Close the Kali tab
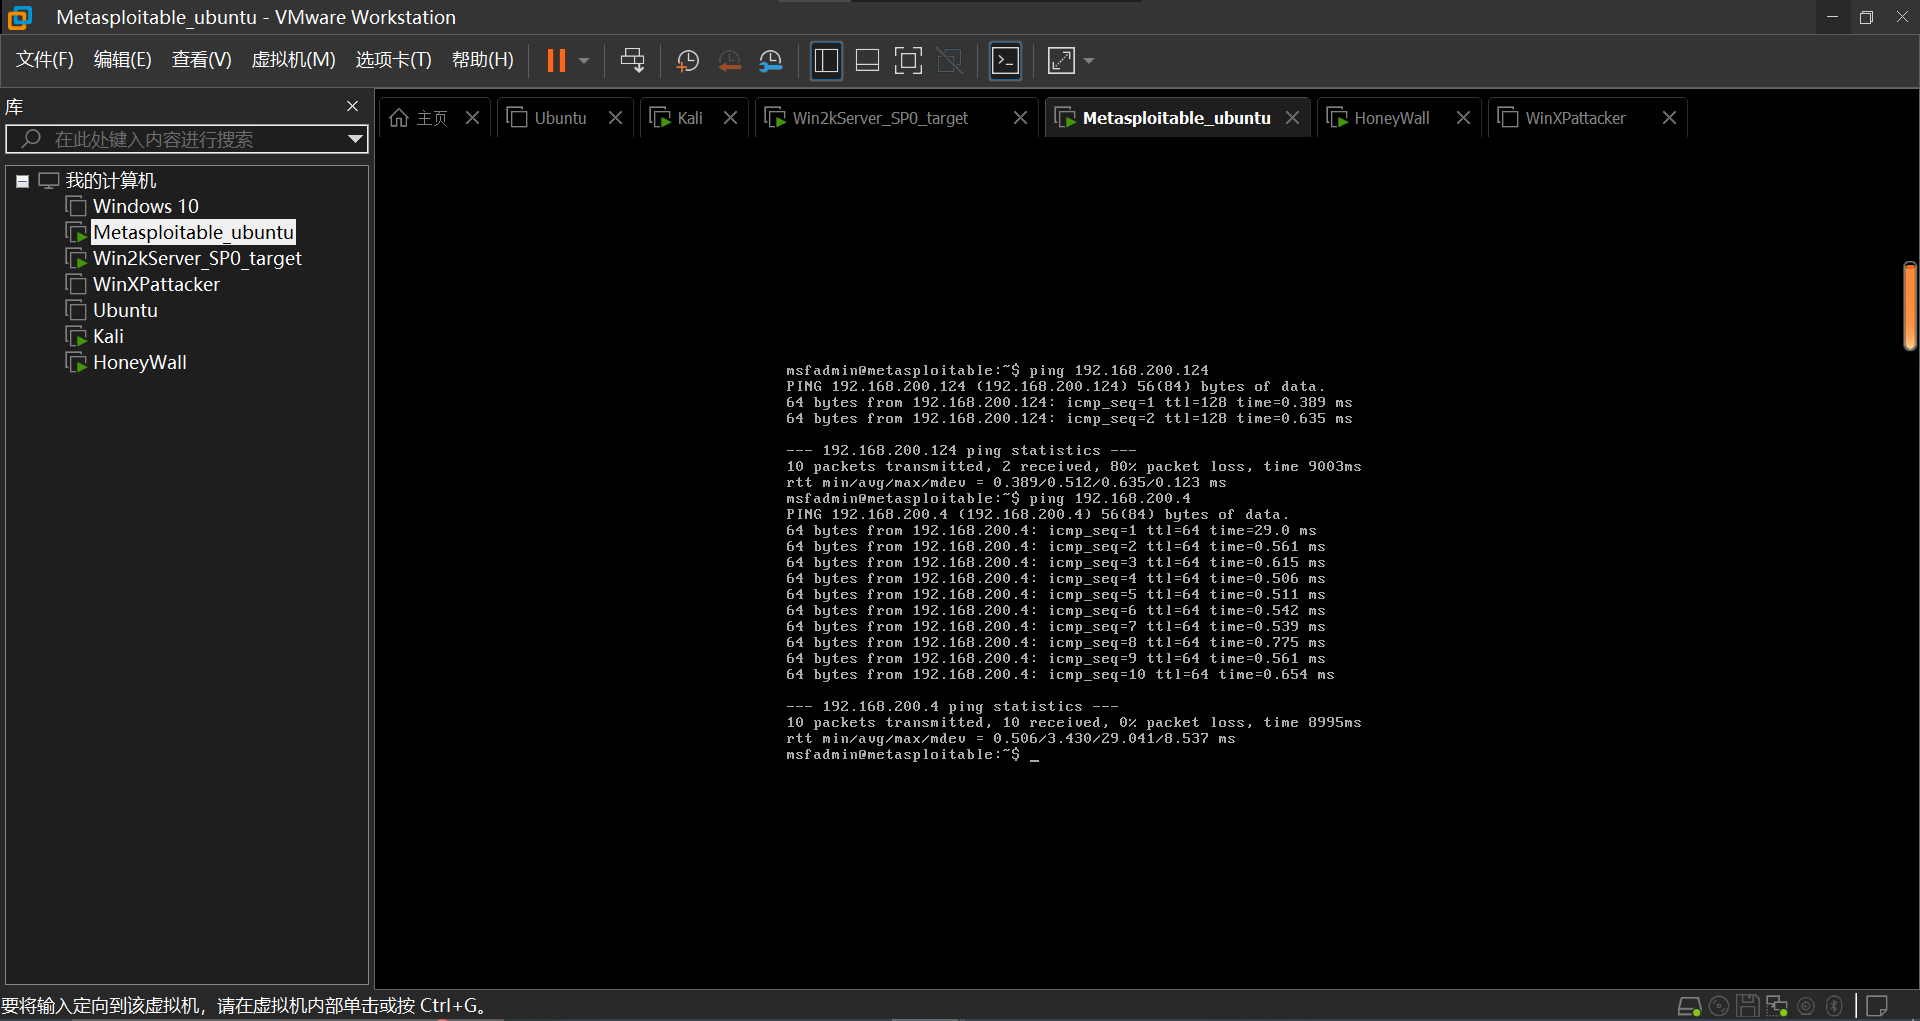1920x1021 pixels. click(x=731, y=118)
